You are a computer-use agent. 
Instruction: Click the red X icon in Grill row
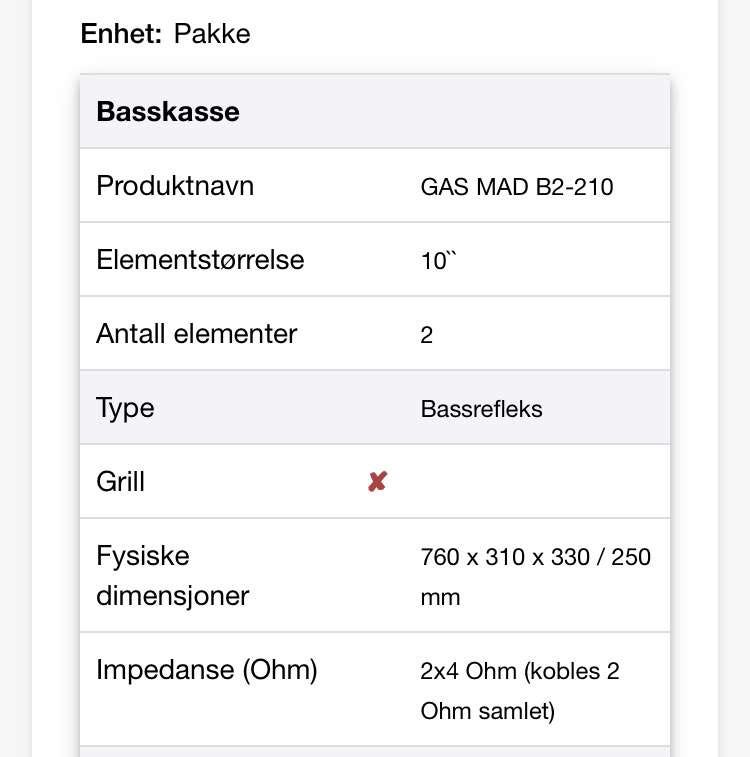377,481
